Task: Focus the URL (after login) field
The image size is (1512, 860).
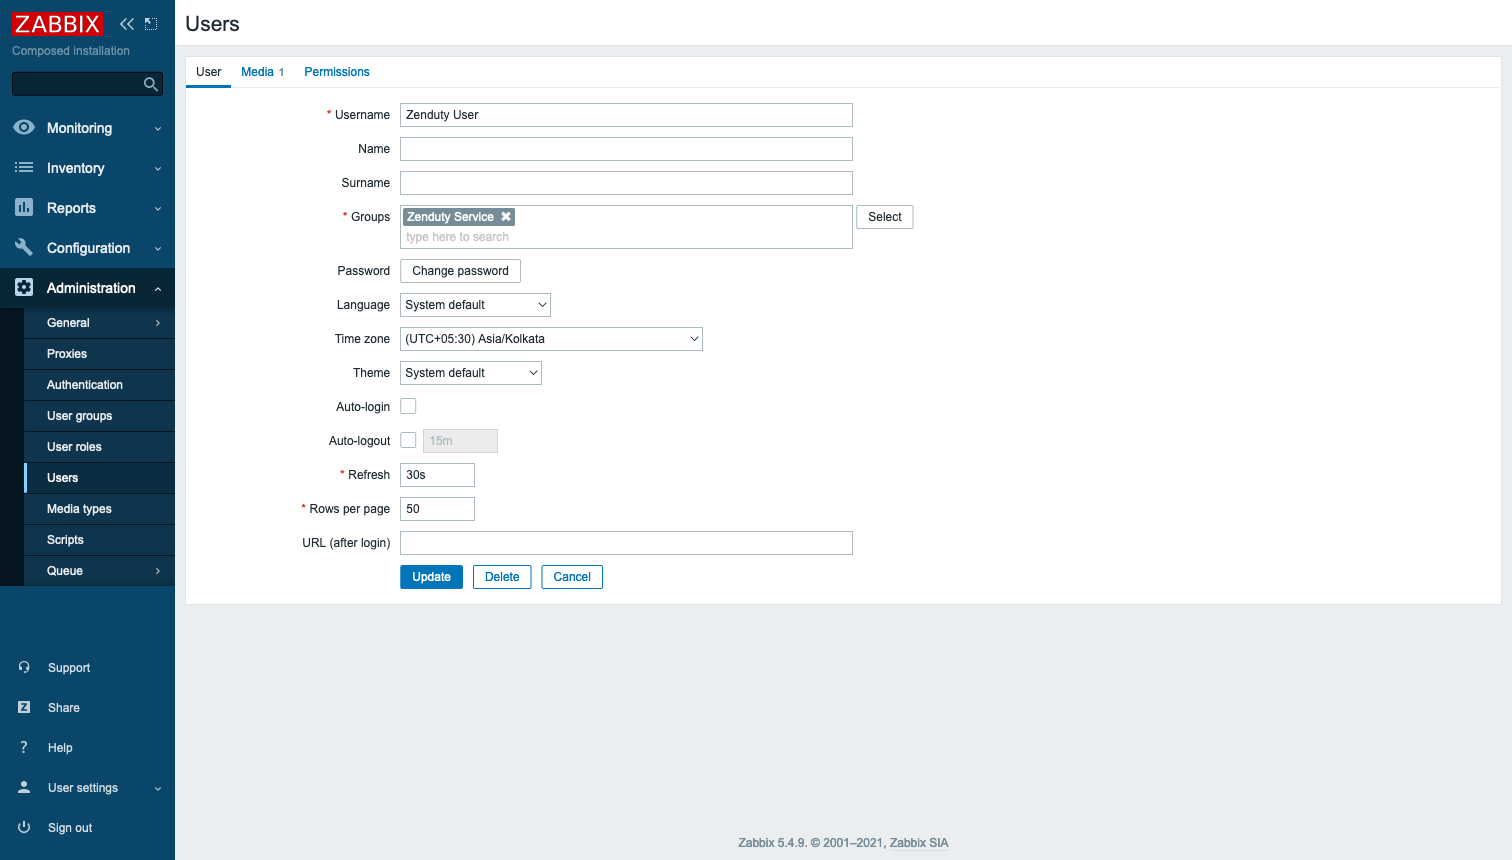Action: point(626,543)
